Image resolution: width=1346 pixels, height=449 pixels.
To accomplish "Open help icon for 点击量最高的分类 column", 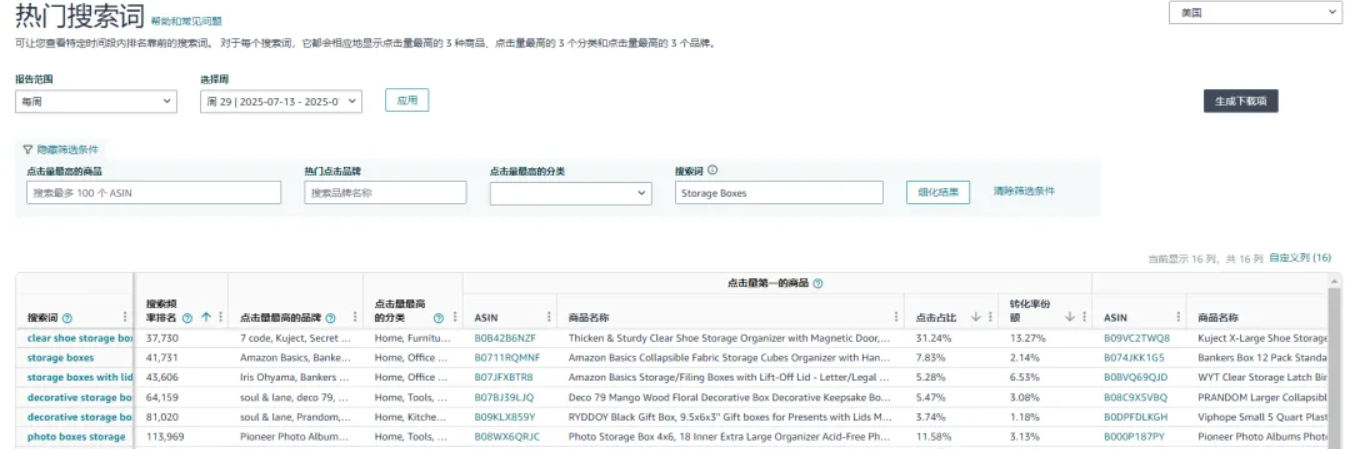I will pyautogui.click(x=438, y=318).
